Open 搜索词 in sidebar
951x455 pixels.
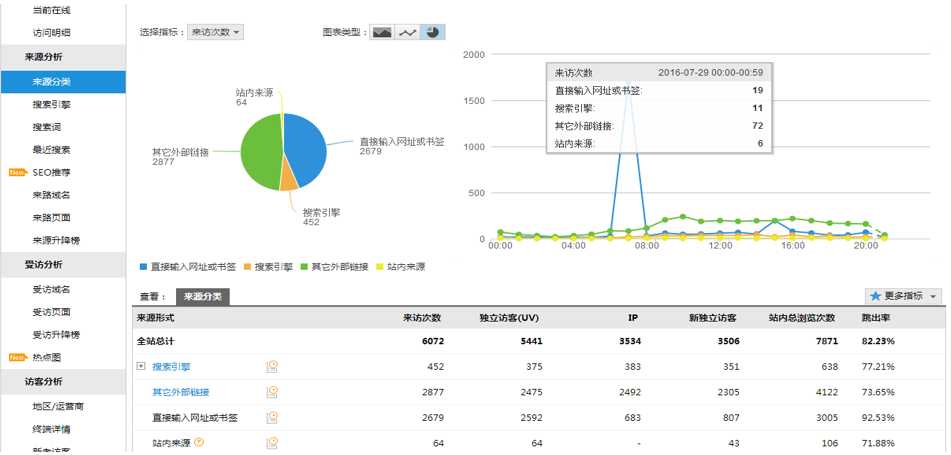click(47, 127)
